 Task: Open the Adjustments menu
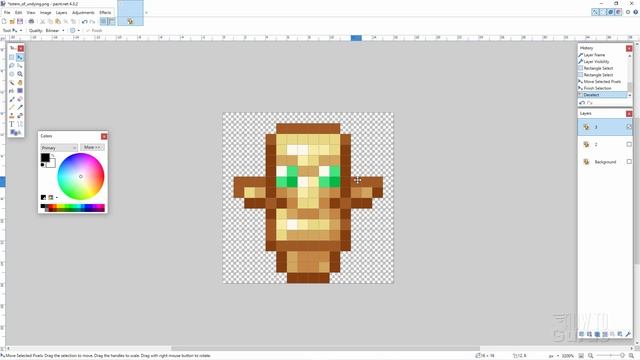click(x=83, y=13)
